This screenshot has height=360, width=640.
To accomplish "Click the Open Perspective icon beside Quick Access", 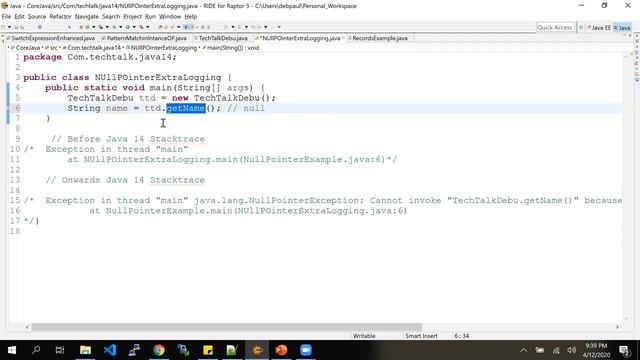I will pyautogui.click(x=581, y=27).
